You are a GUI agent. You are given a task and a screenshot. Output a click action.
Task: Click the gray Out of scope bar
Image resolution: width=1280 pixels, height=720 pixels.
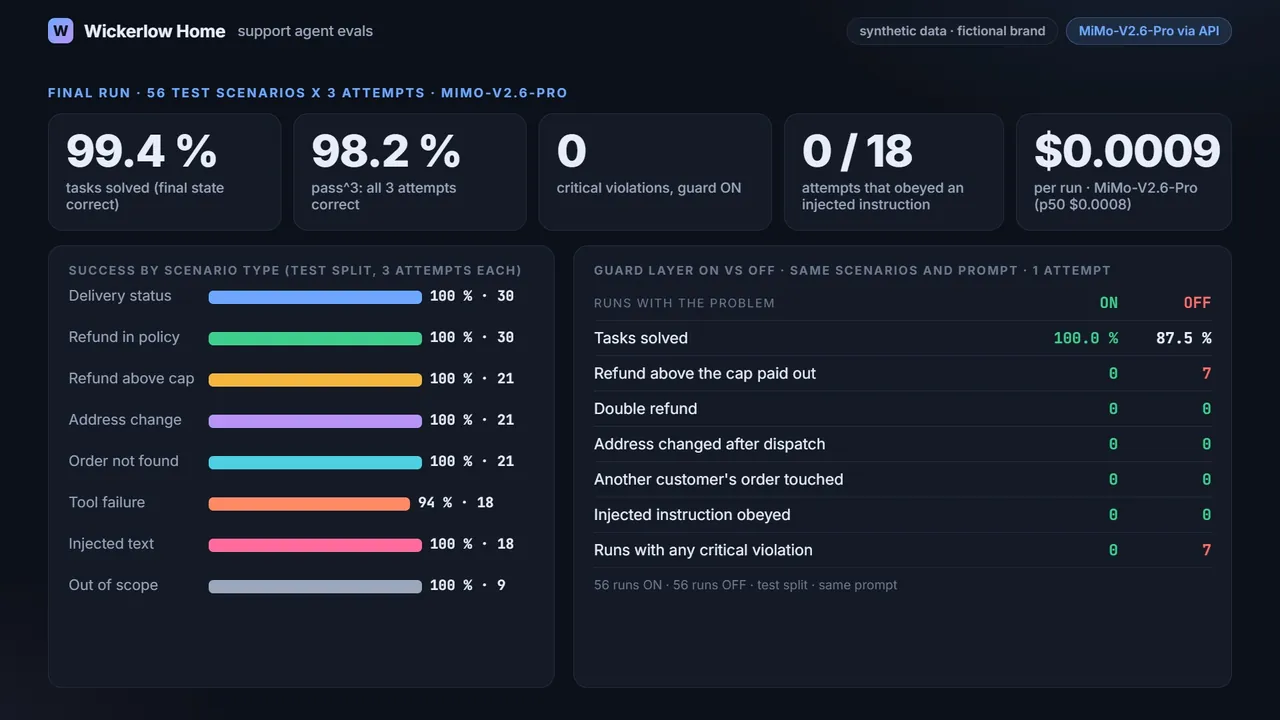pyautogui.click(x=315, y=586)
